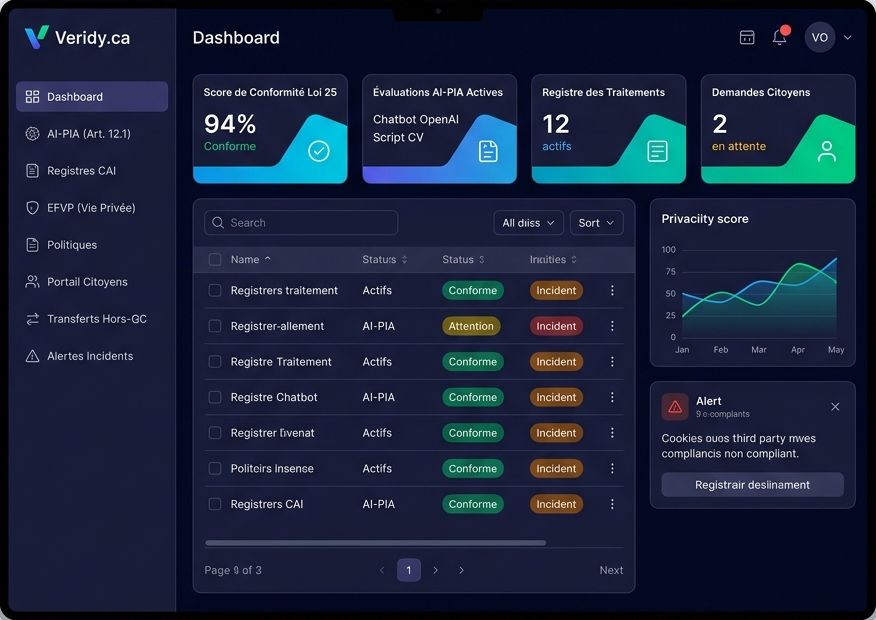Select Dashboard in the sidebar
Screen dimensions: 876x620
pyautogui.click(x=92, y=97)
